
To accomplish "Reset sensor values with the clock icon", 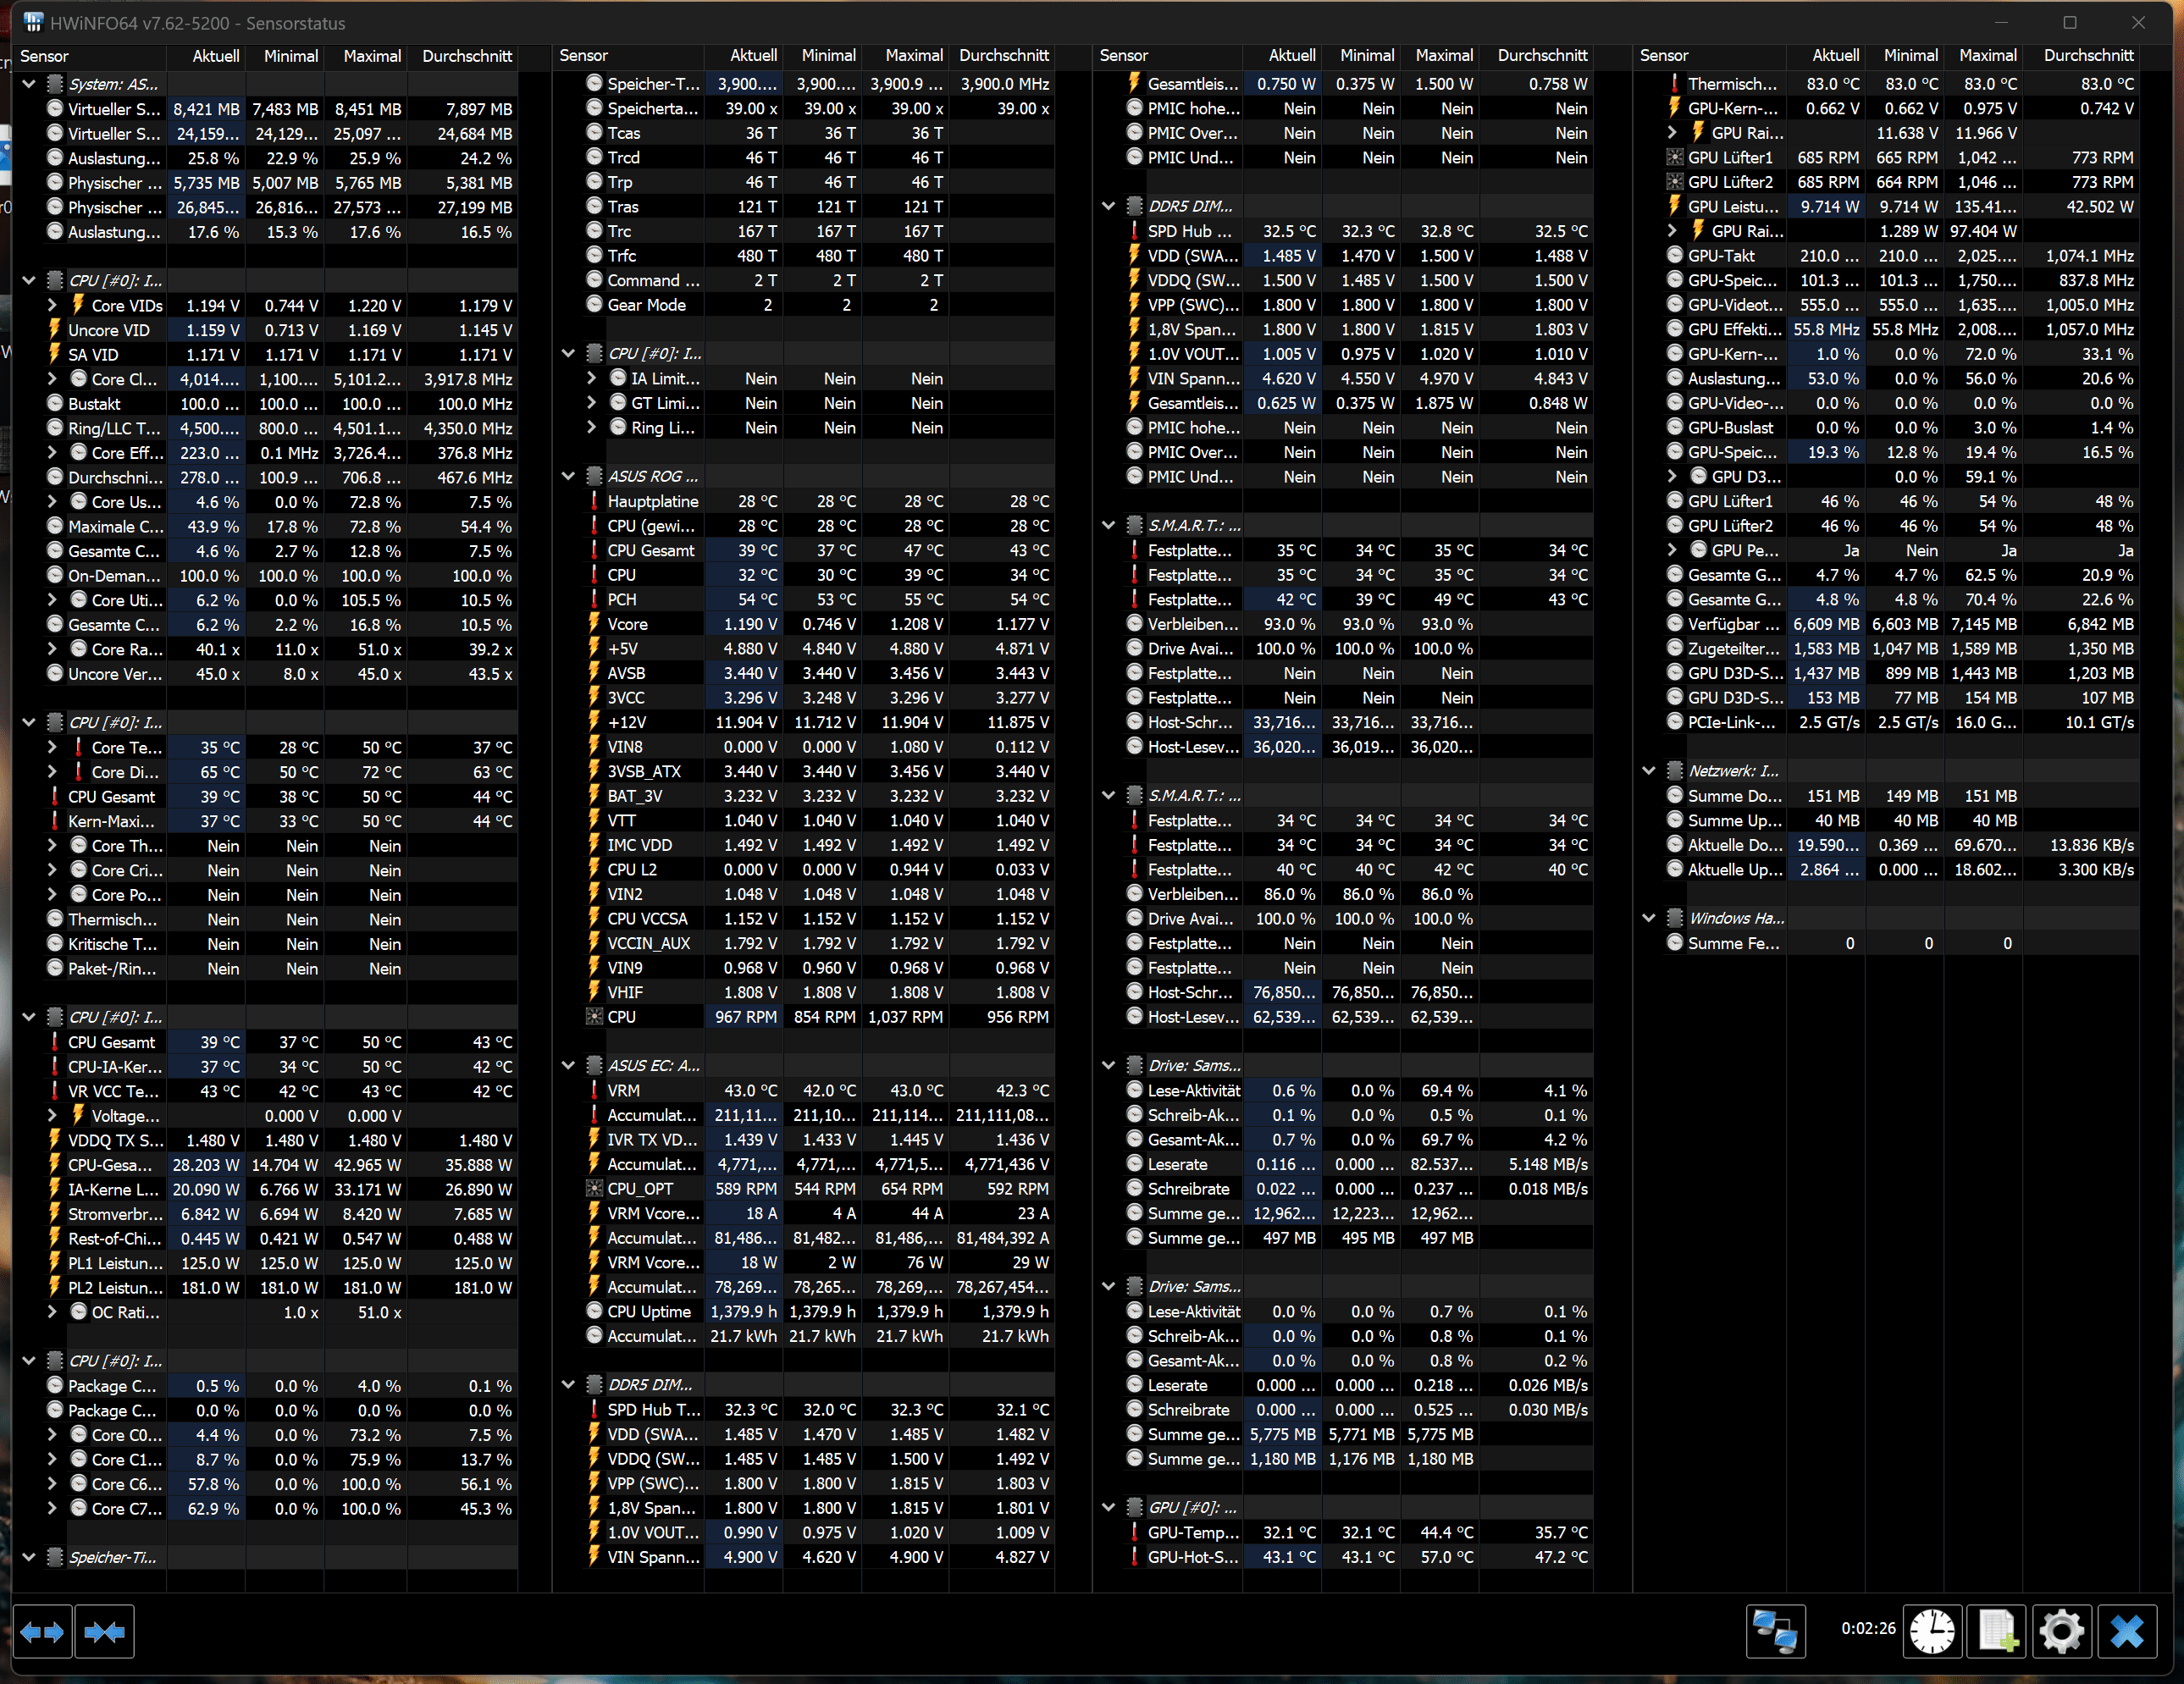I will pyautogui.click(x=1932, y=1632).
